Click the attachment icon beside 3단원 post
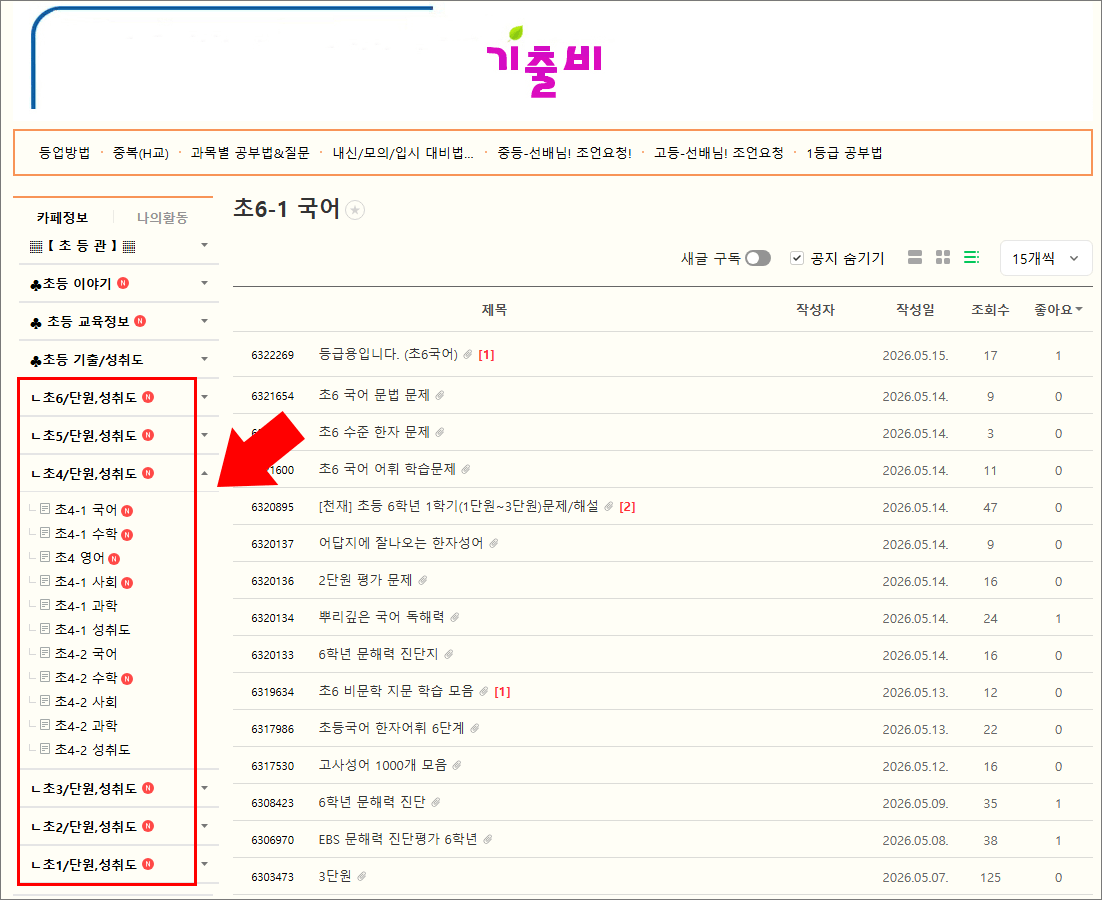1102x900 pixels. [x=362, y=876]
